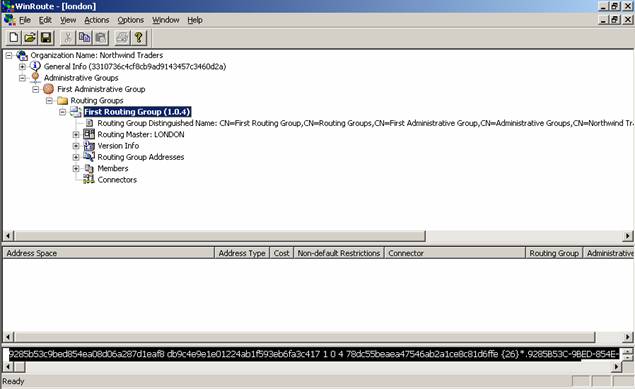This screenshot has height=389, width=635.
Task: Click the Save toolbar icon
Action: (x=46, y=38)
